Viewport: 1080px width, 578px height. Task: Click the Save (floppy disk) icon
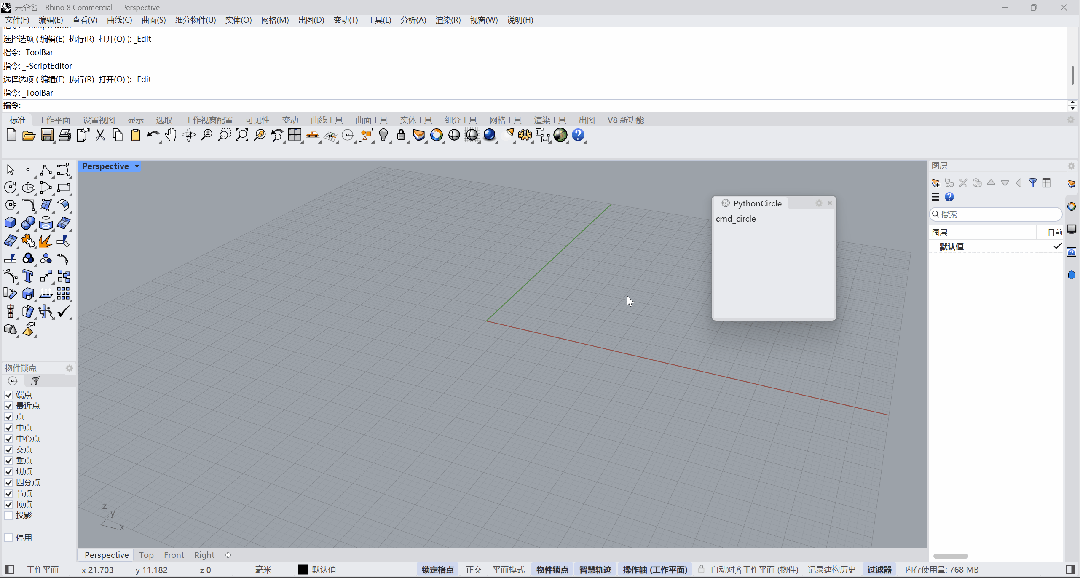[47, 135]
